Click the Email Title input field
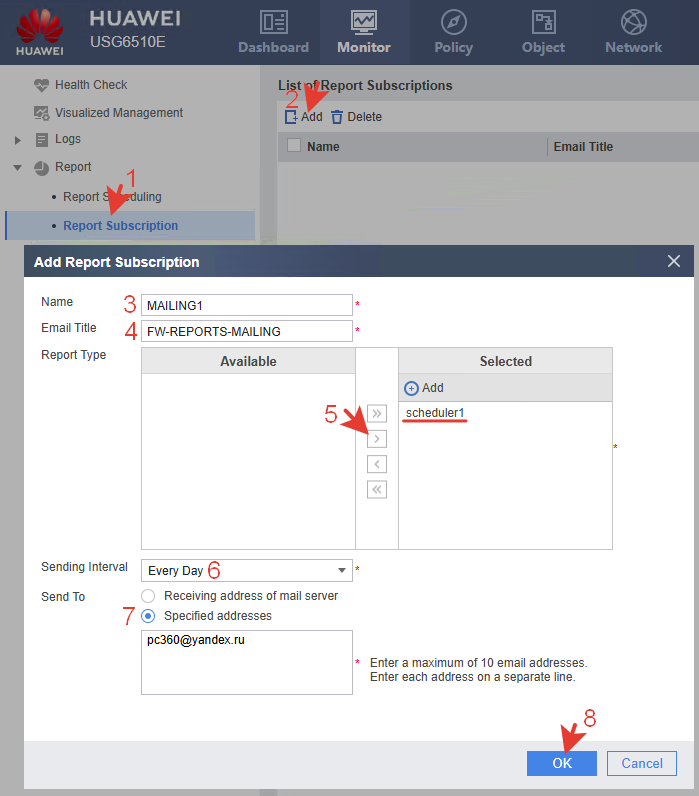The image size is (699, 796). pos(246,331)
